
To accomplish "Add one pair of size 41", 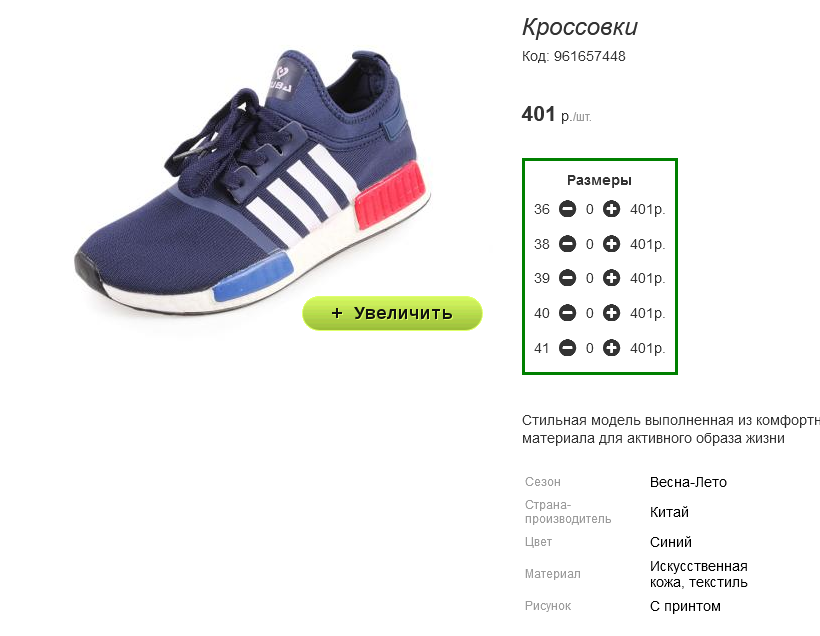I will pos(611,348).
